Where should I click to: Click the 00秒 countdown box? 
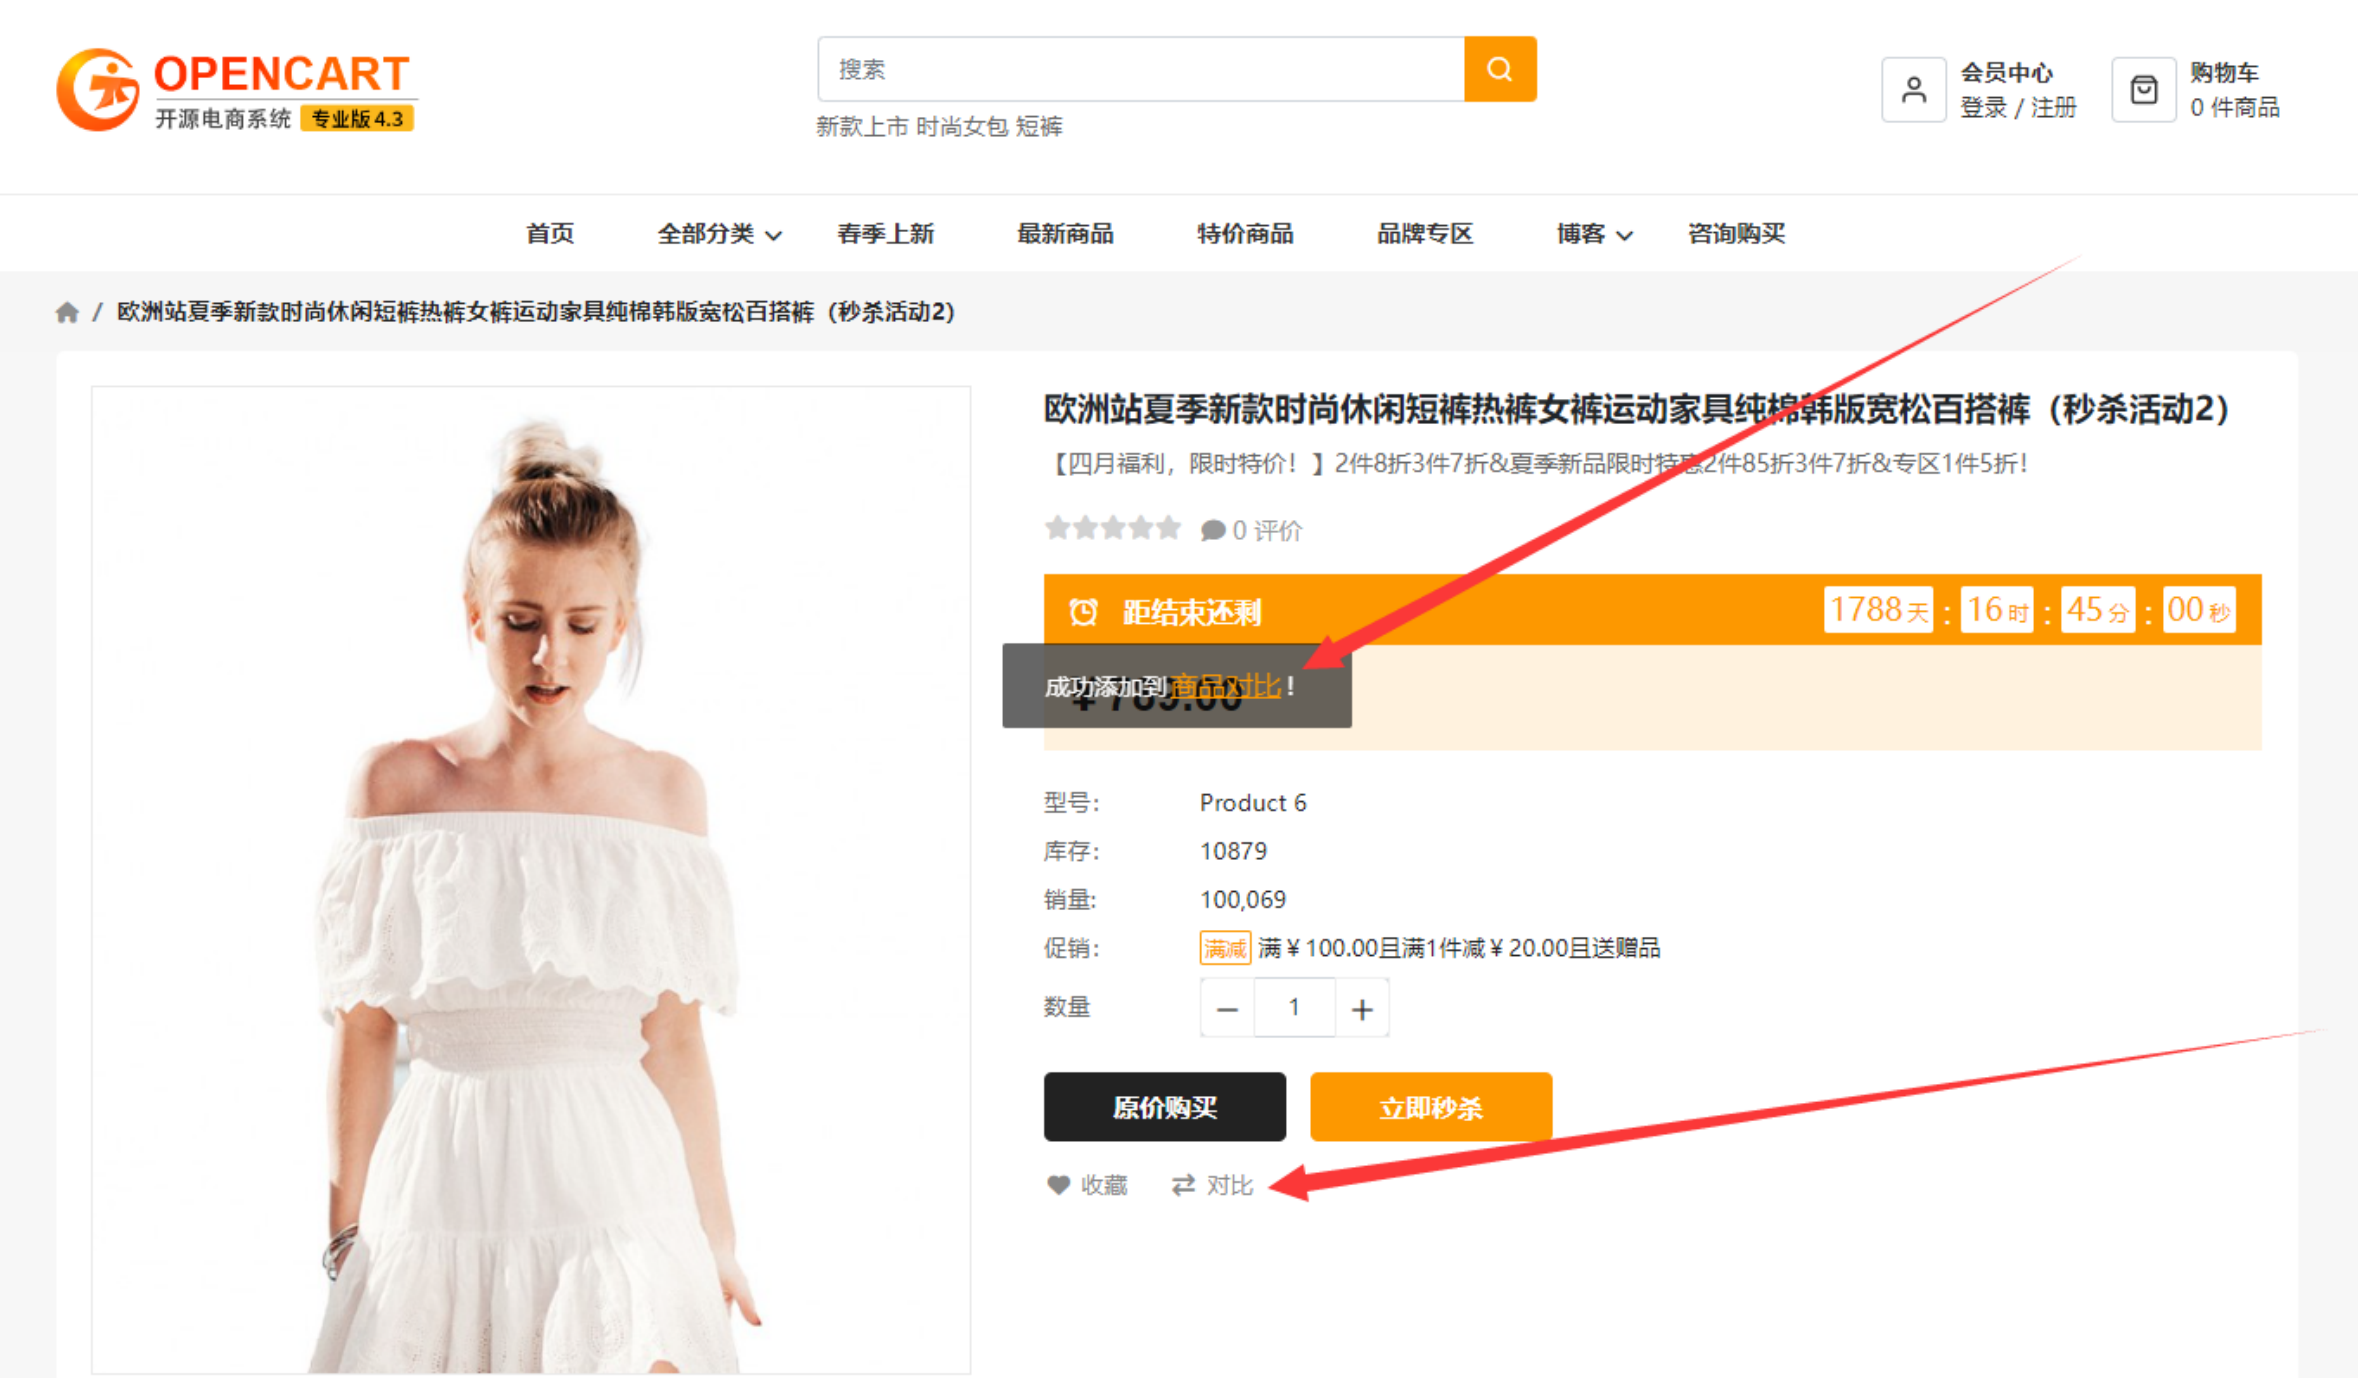(x=2198, y=610)
